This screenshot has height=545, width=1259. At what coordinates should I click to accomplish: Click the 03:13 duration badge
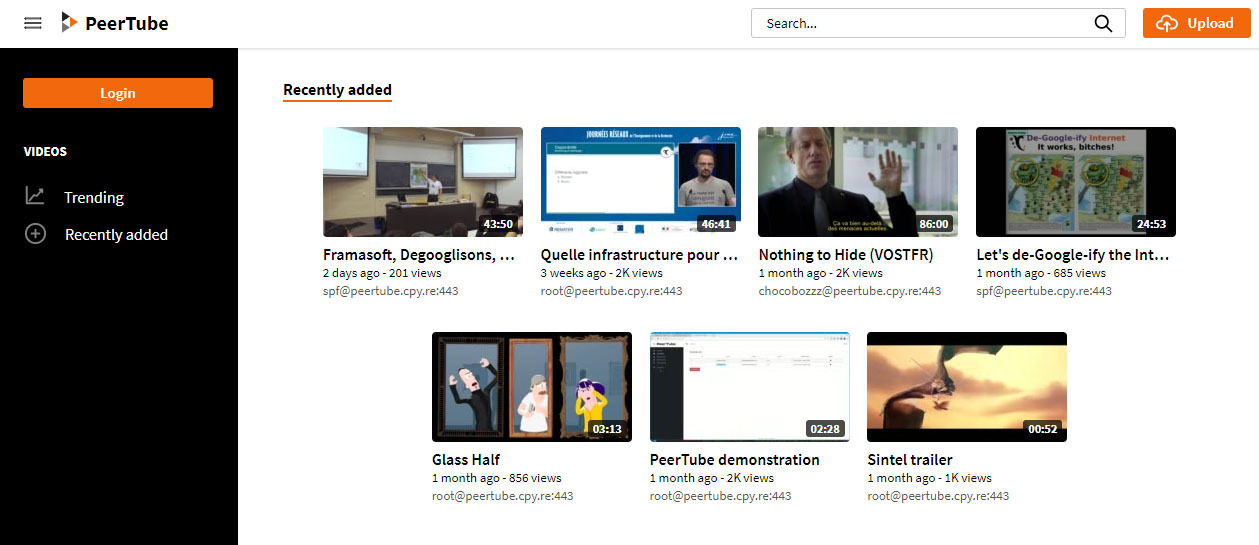pos(607,429)
